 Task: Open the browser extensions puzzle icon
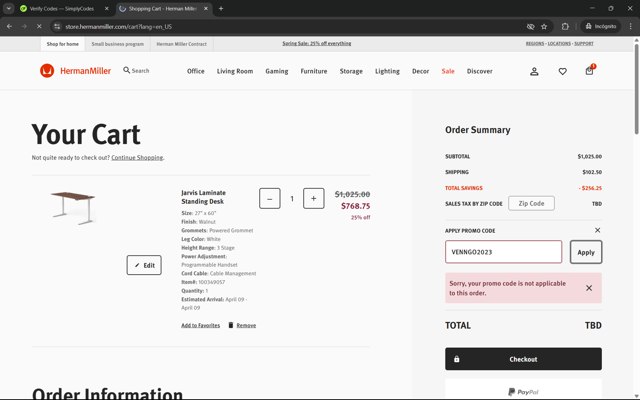pos(565,27)
